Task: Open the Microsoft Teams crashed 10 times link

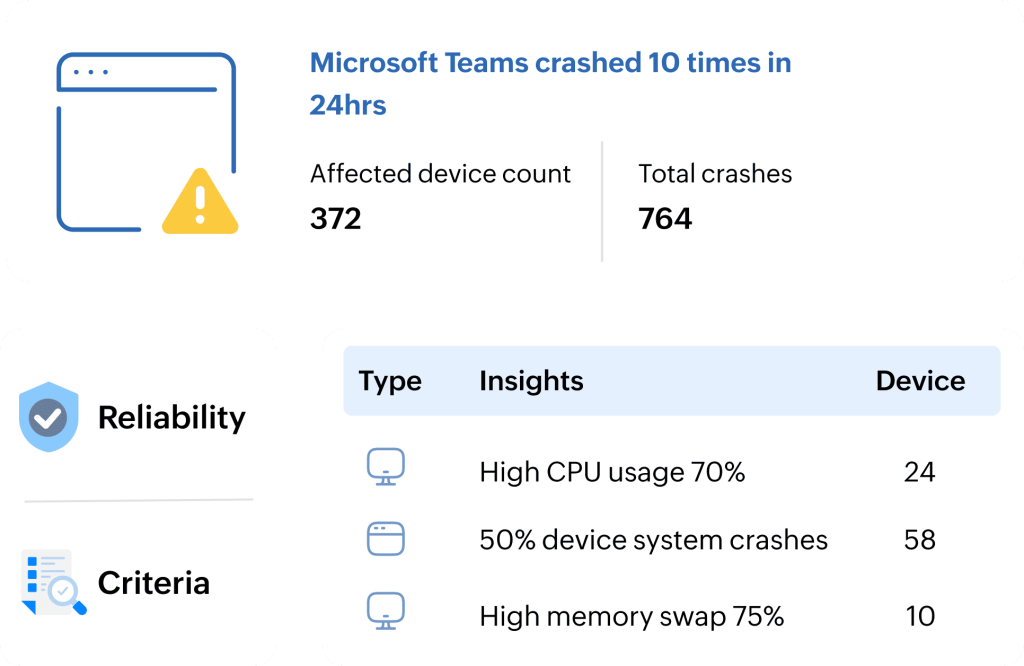Action: click(550, 84)
